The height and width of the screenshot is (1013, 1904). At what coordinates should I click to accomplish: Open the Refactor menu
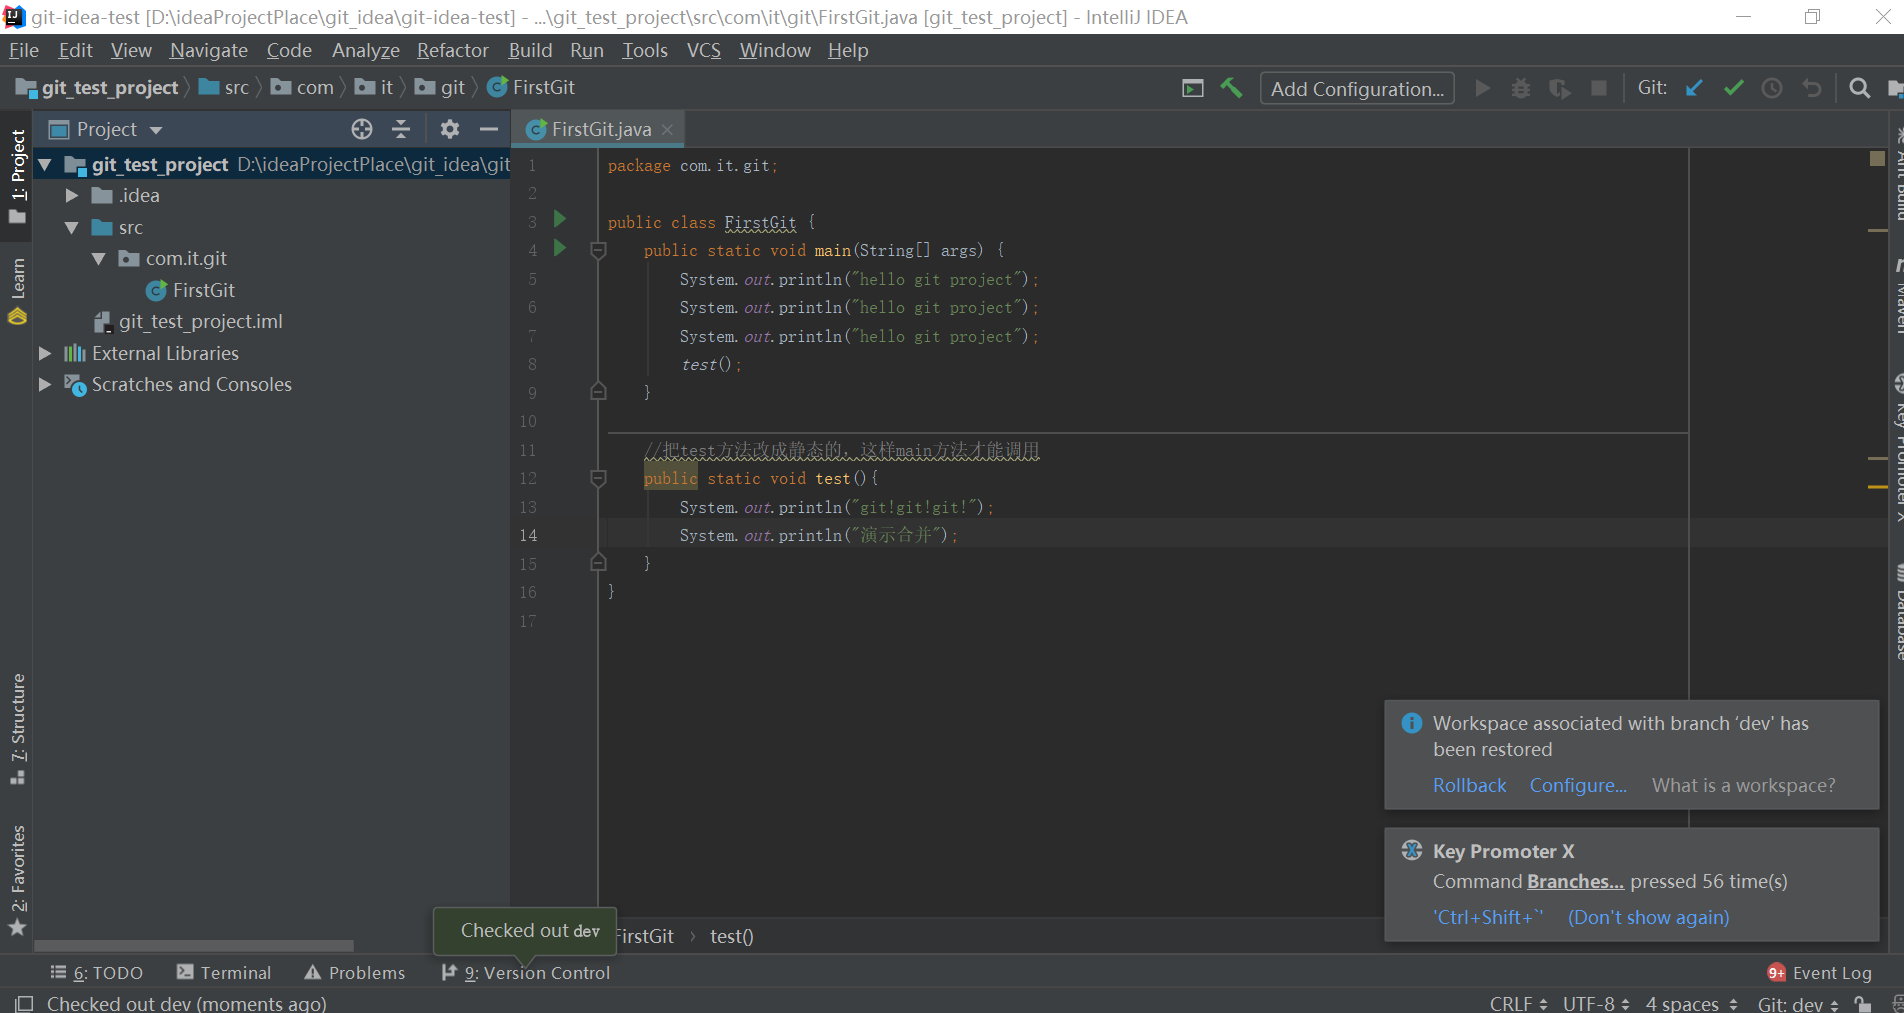click(x=452, y=50)
